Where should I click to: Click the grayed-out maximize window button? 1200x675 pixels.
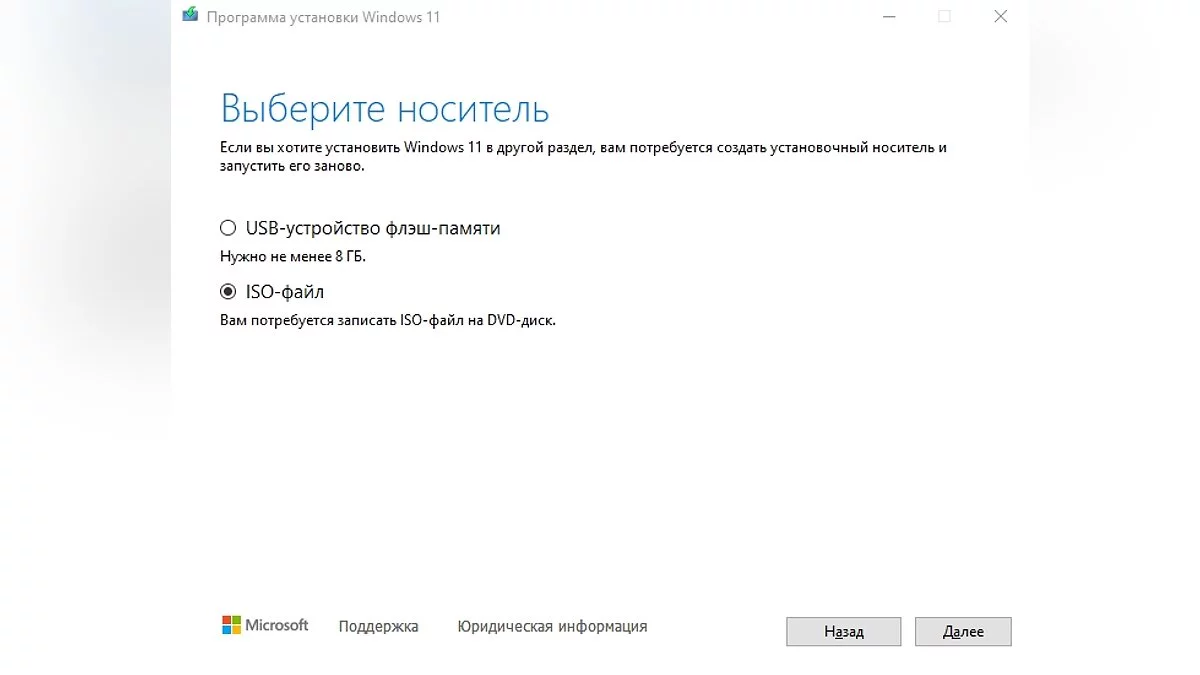(x=944, y=16)
